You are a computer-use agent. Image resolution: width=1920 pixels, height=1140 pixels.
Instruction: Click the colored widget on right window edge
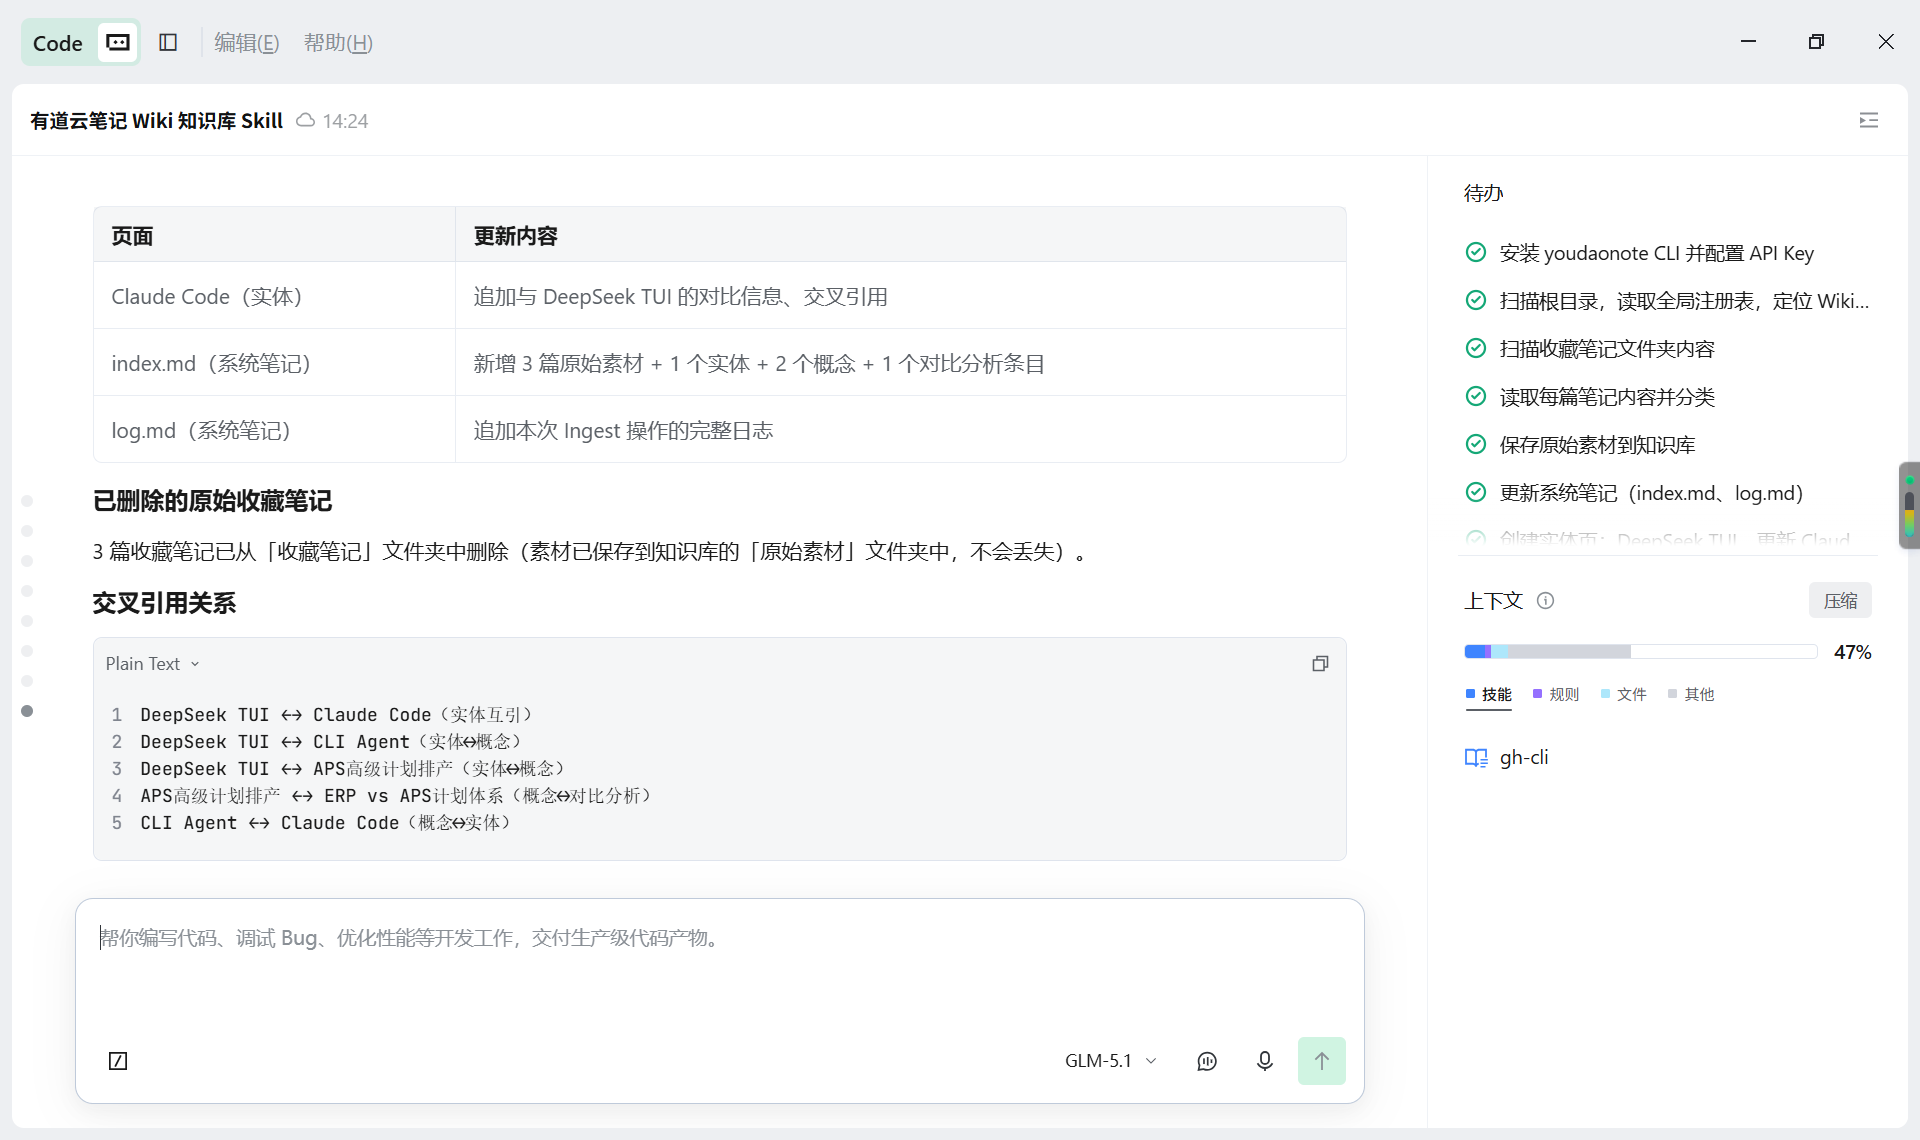point(1909,505)
